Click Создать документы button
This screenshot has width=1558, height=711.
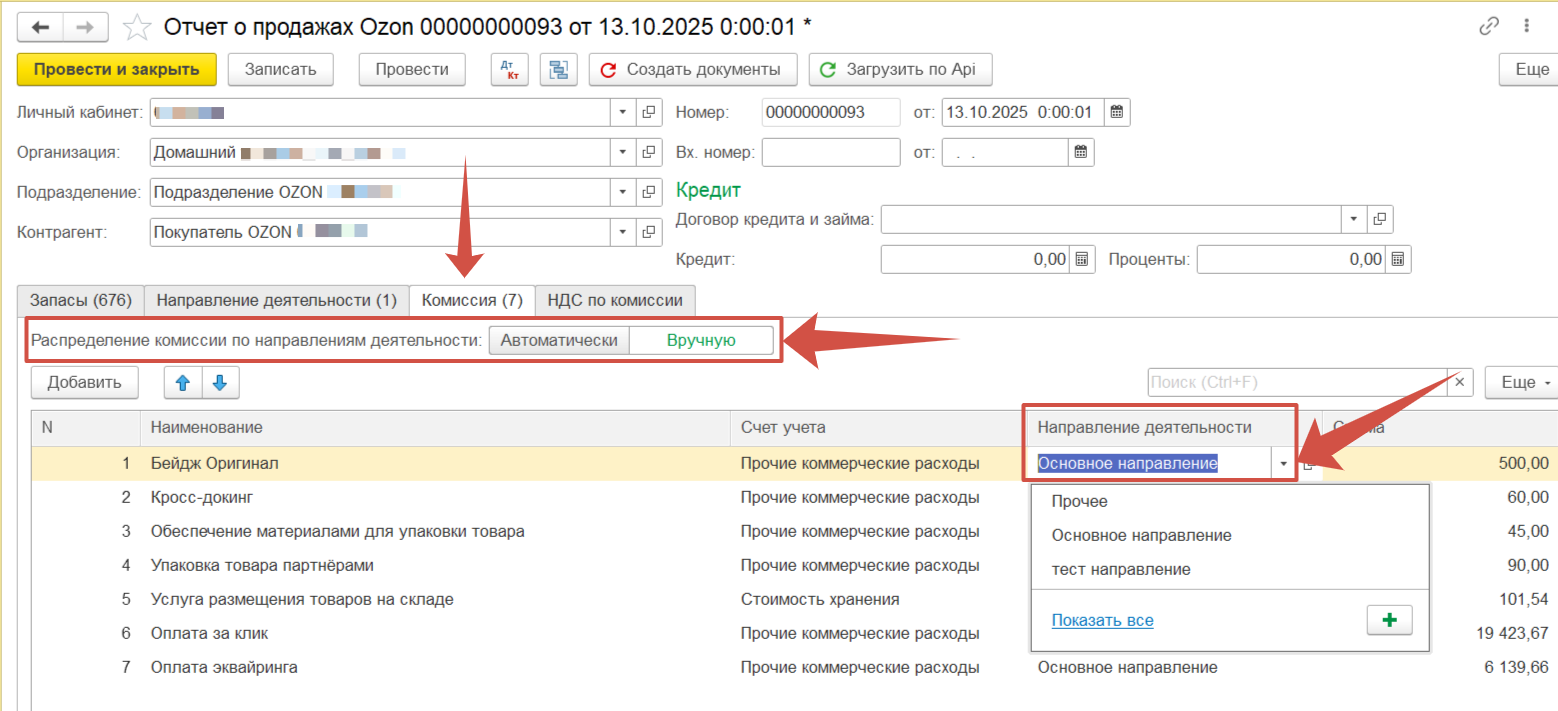click(692, 70)
